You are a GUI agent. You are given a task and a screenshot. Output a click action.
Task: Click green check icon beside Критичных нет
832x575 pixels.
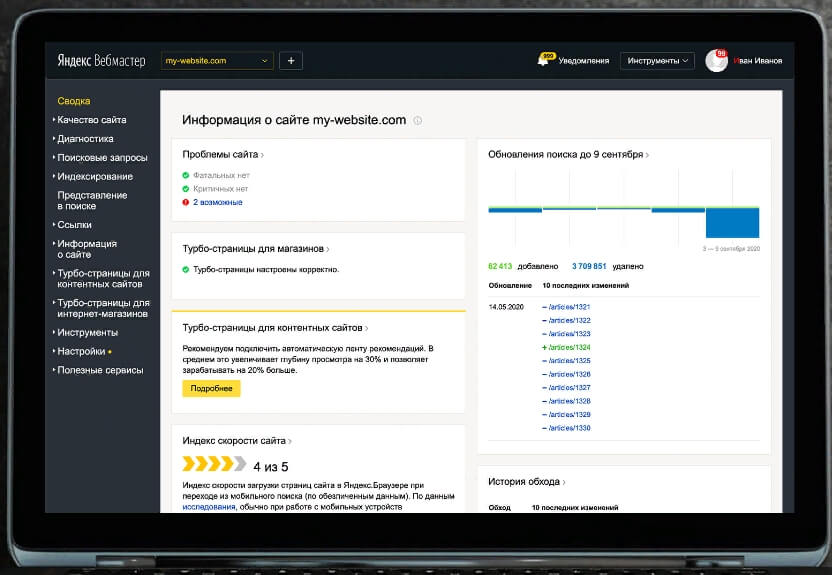[x=186, y=189]
